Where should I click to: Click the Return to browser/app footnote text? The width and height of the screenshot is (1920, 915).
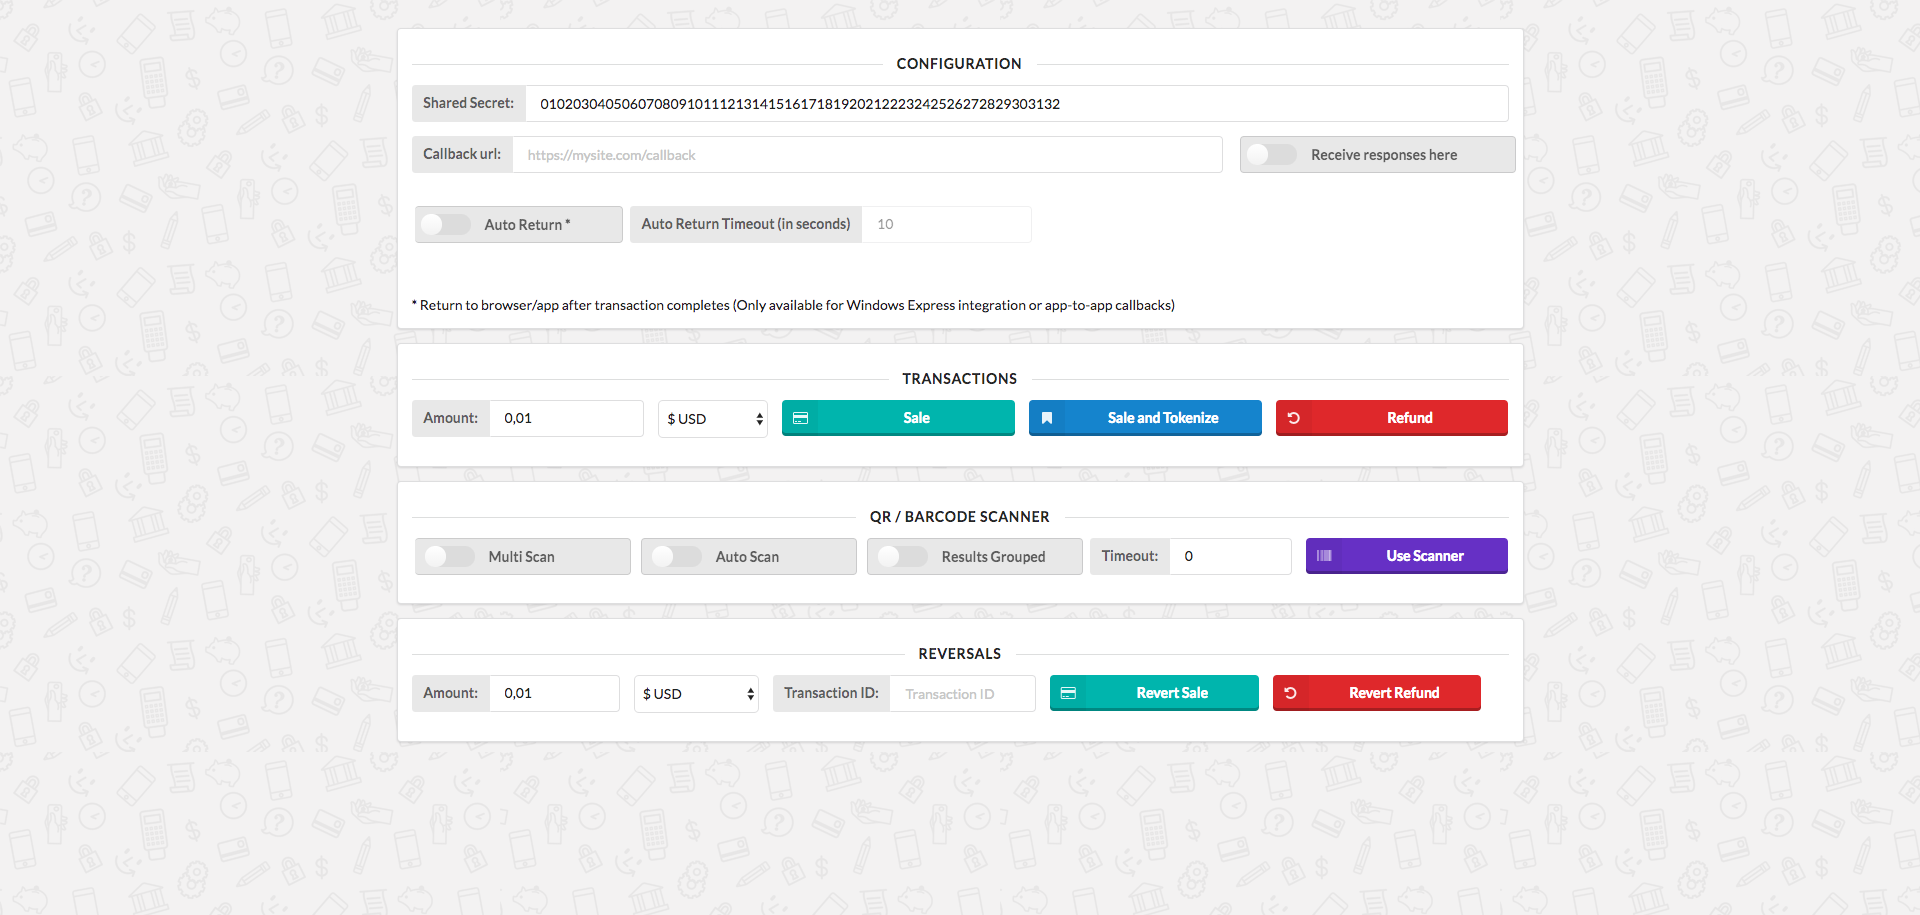click(x=793, y=305)
